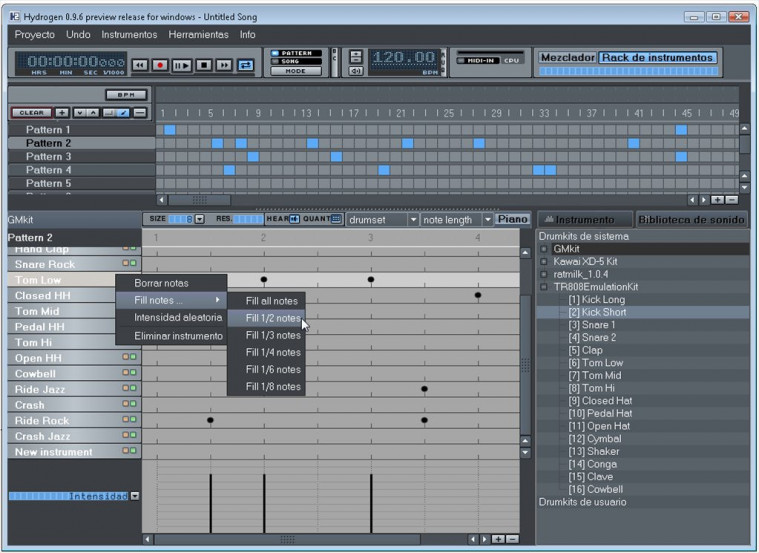Click the MODE button
Viewport: 759px width, 553px height.
pos(296,71)
